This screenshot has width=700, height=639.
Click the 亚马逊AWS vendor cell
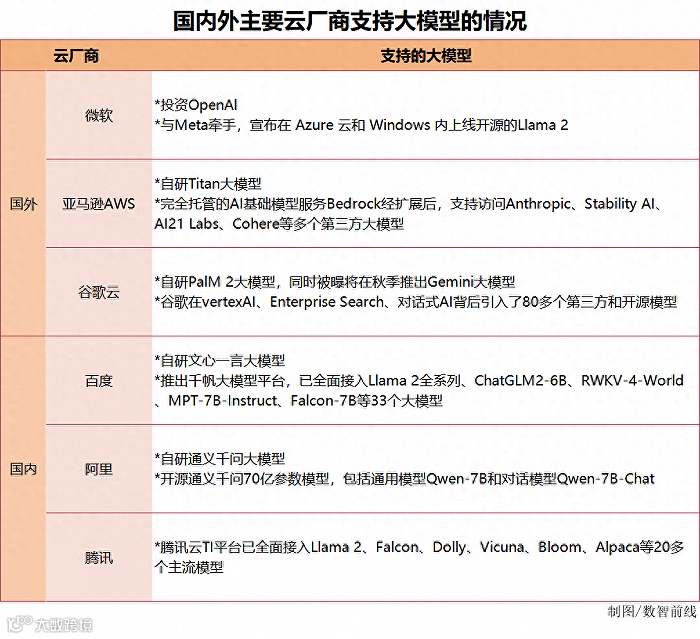coord(99,204)
